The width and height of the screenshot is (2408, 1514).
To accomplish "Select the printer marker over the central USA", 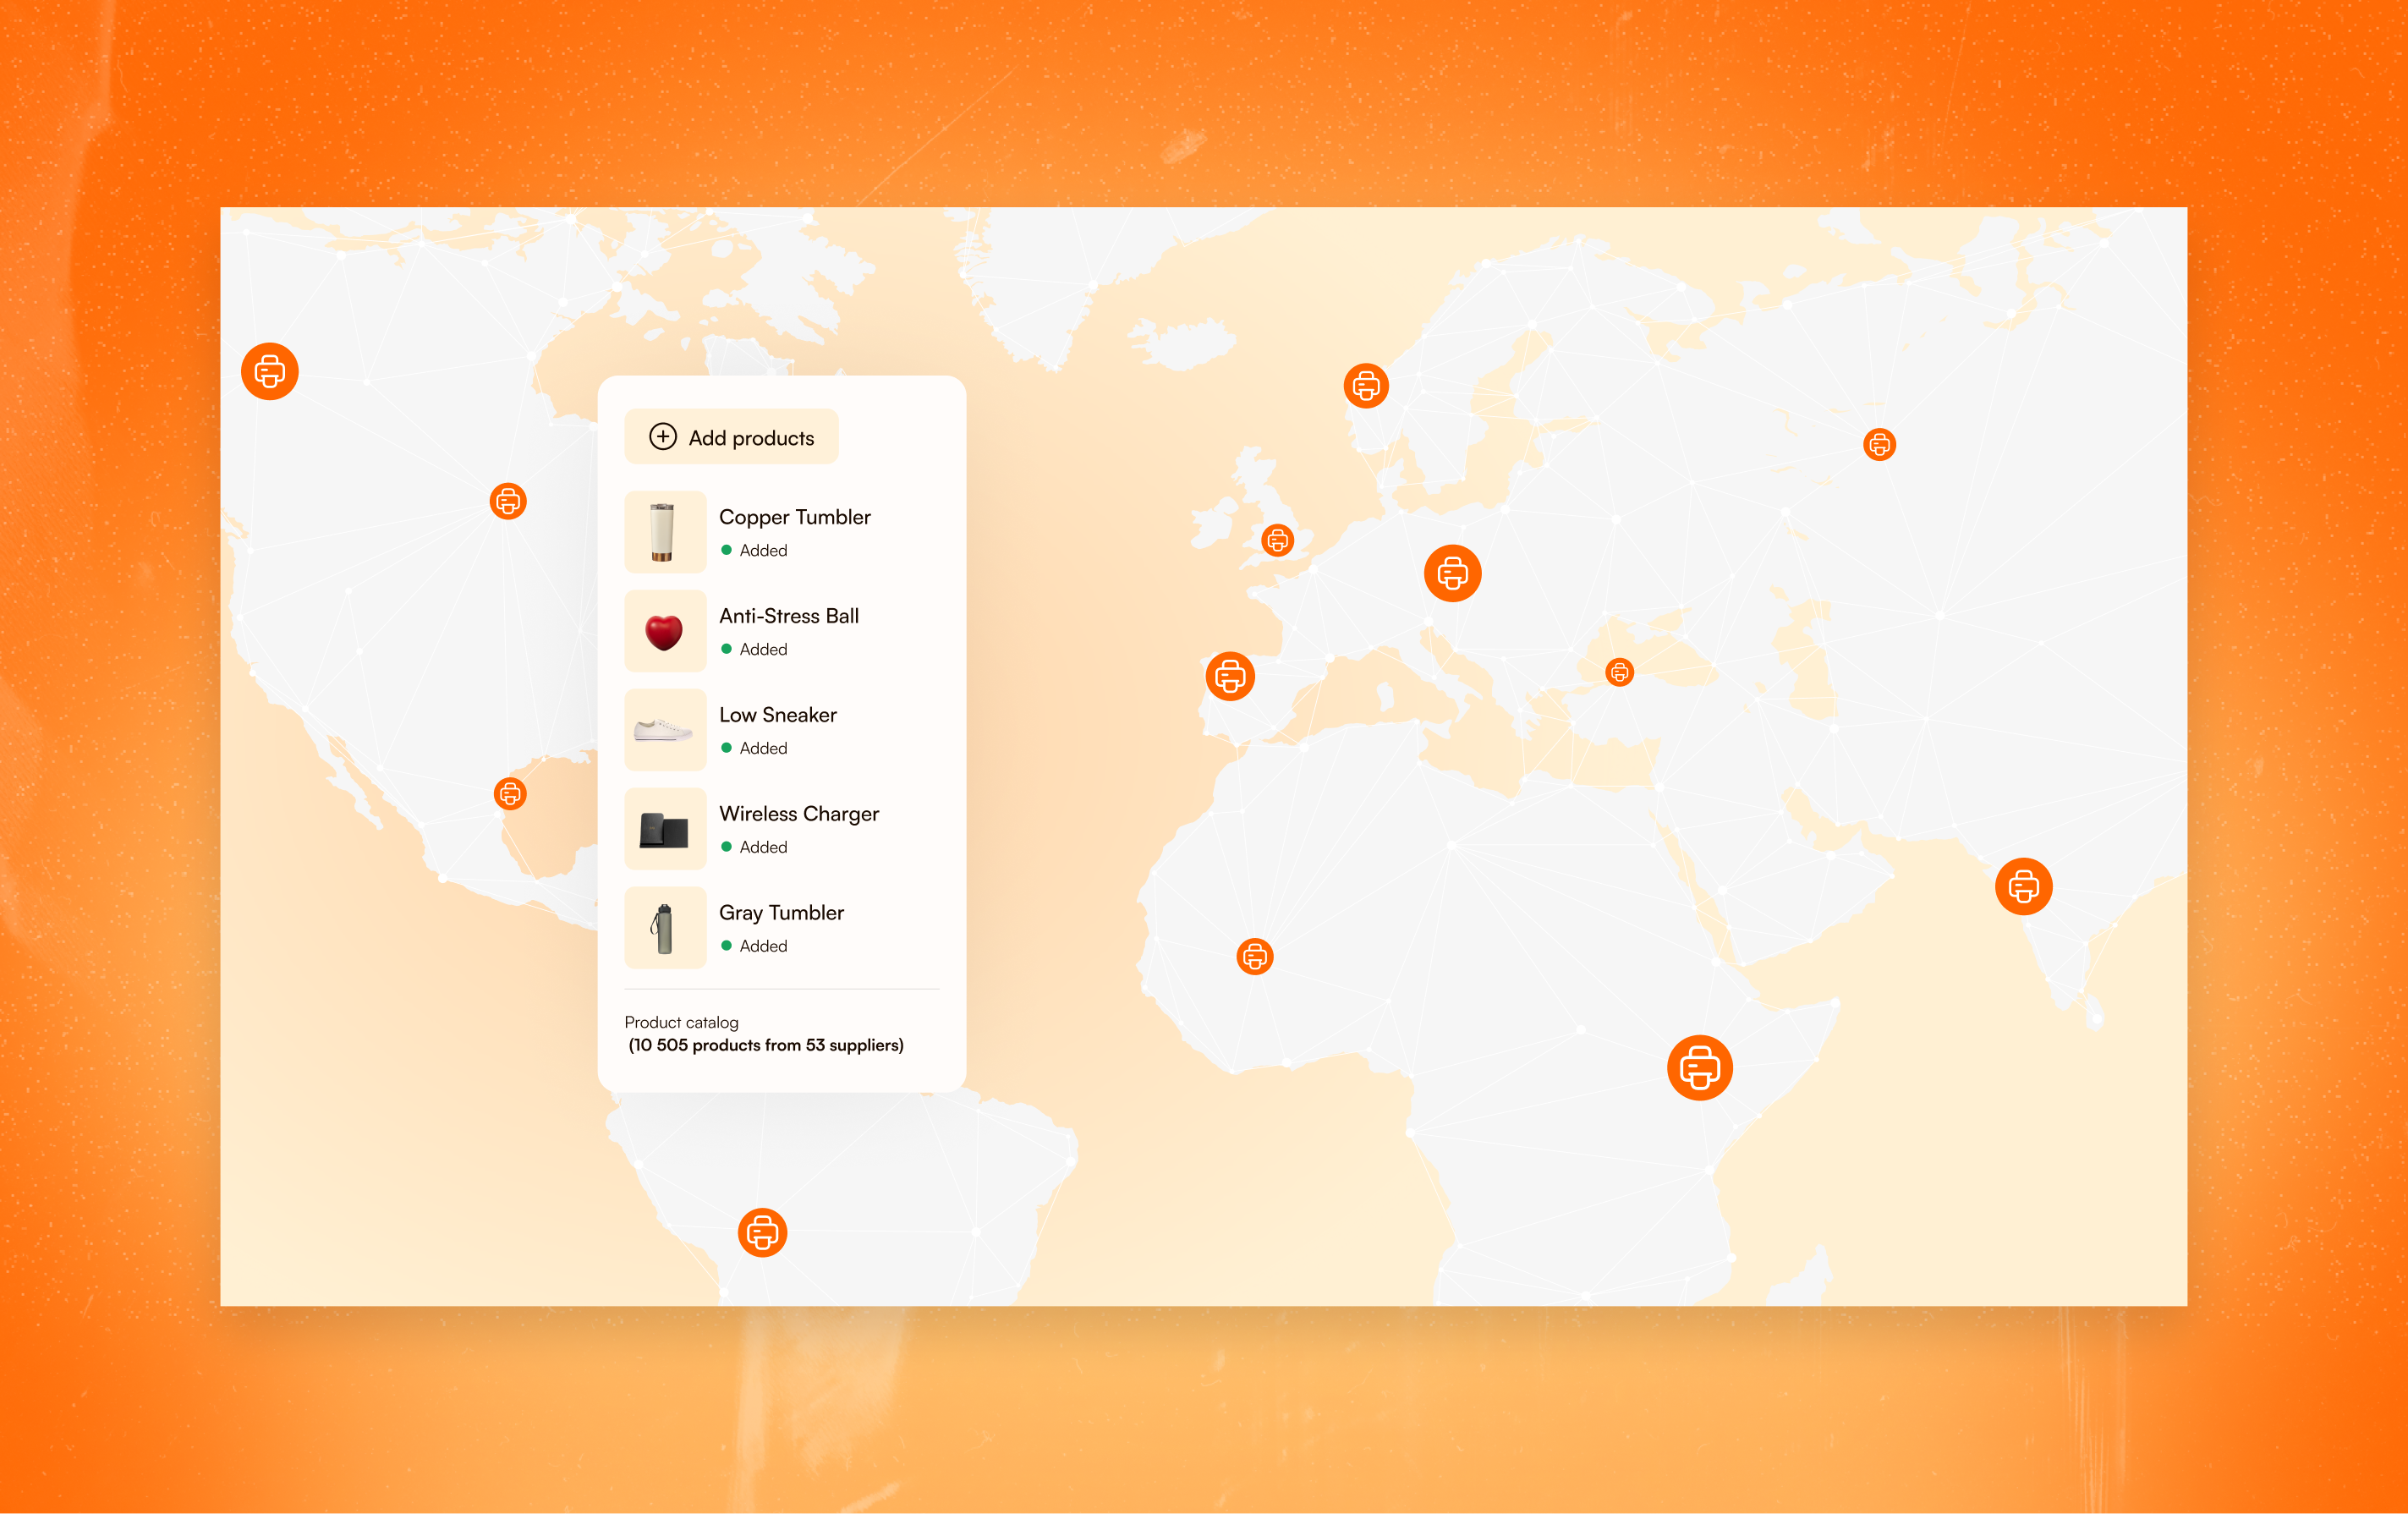I will pos(508,501).
